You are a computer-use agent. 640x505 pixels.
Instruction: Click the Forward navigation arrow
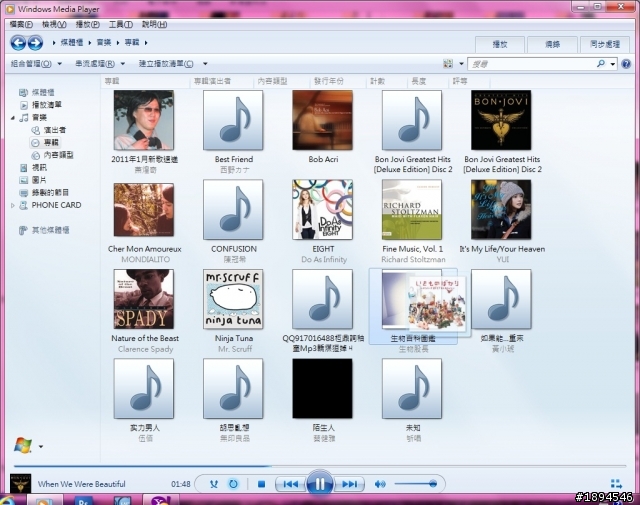tap(36, 42)
